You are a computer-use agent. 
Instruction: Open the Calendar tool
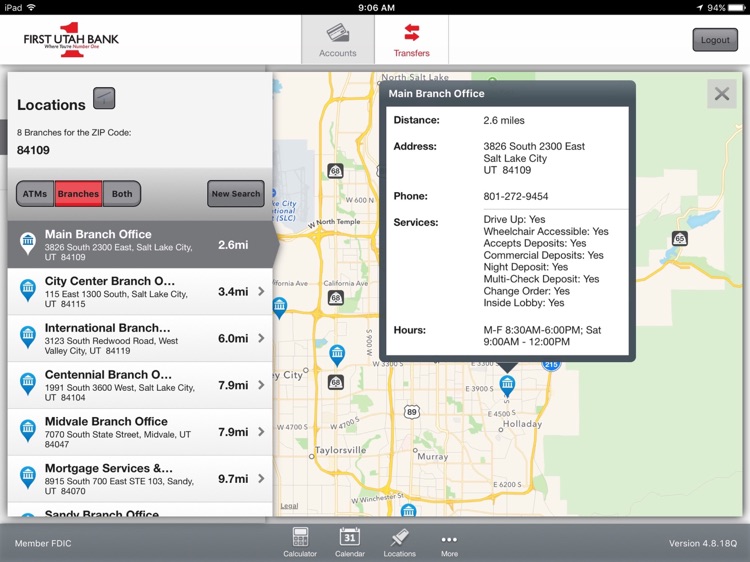click(x=350, y=542)
